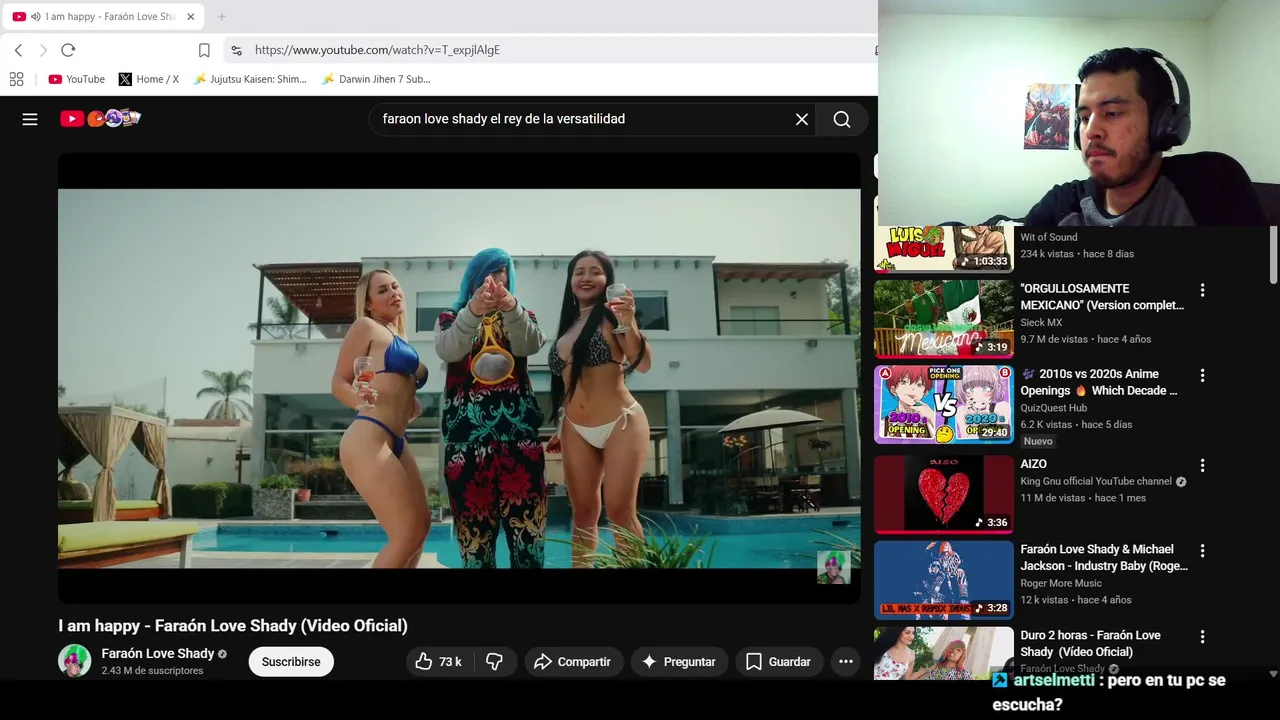This screenshot has height=720, width=1280.
Task: Open 2010s vs 2020s Anime Openings thumbnail
Action: point(944,404)
